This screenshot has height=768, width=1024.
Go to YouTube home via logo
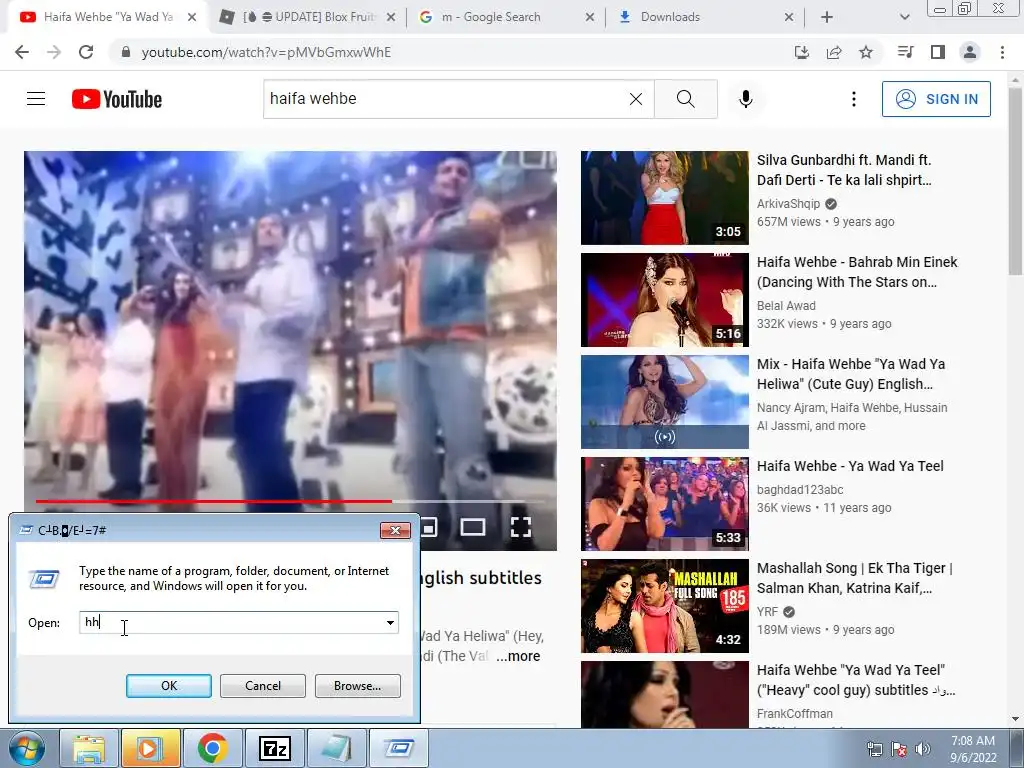click(117, 99)
